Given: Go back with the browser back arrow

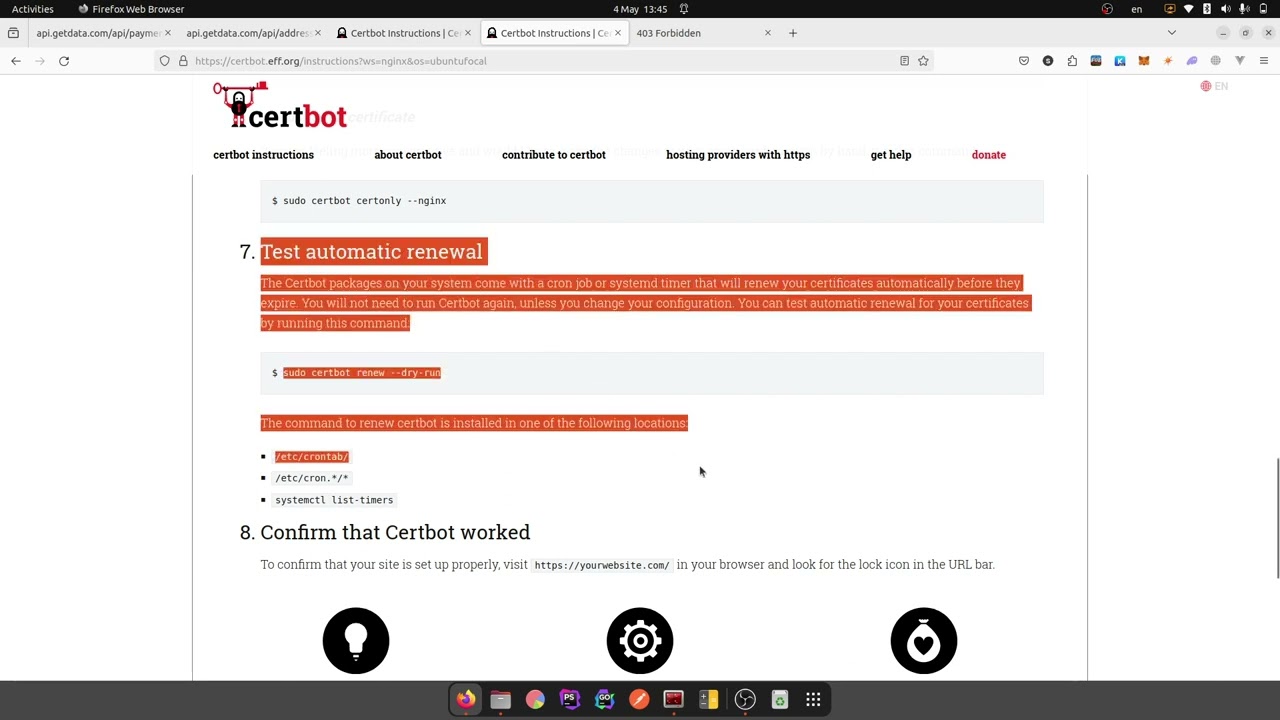Looking at the screenshot, I should 16,61.
